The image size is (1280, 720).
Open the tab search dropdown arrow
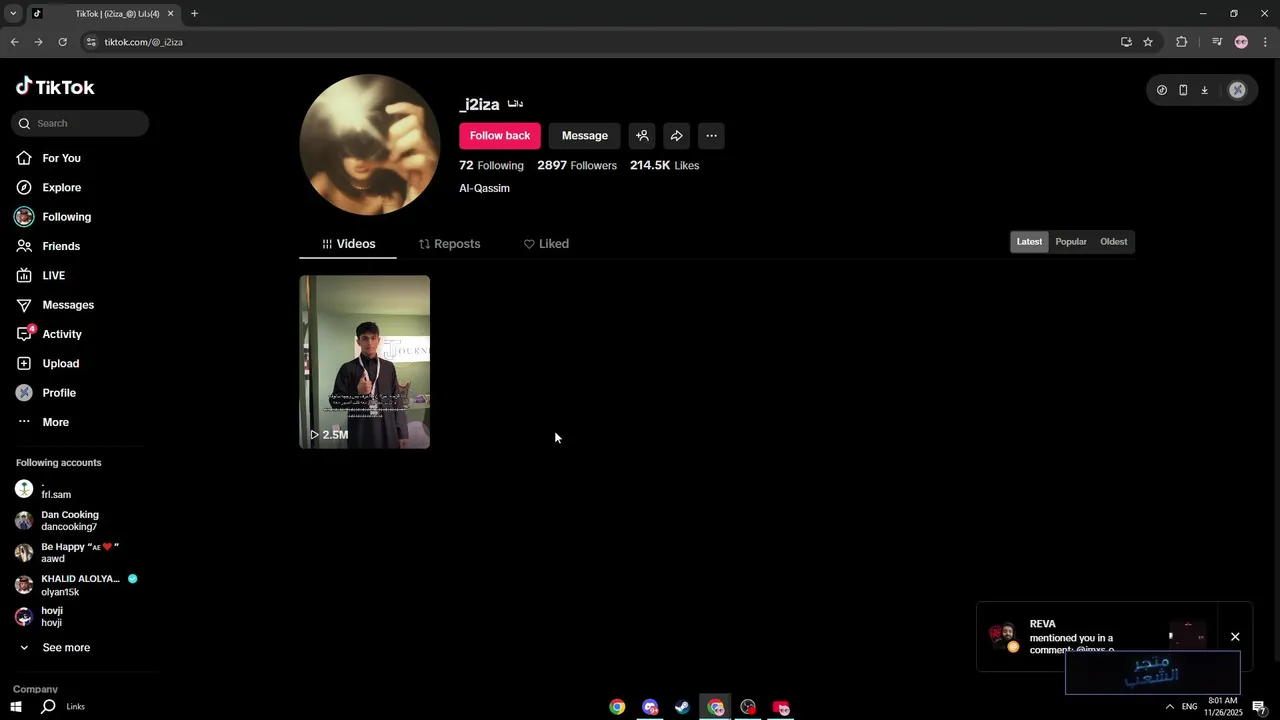12,14
